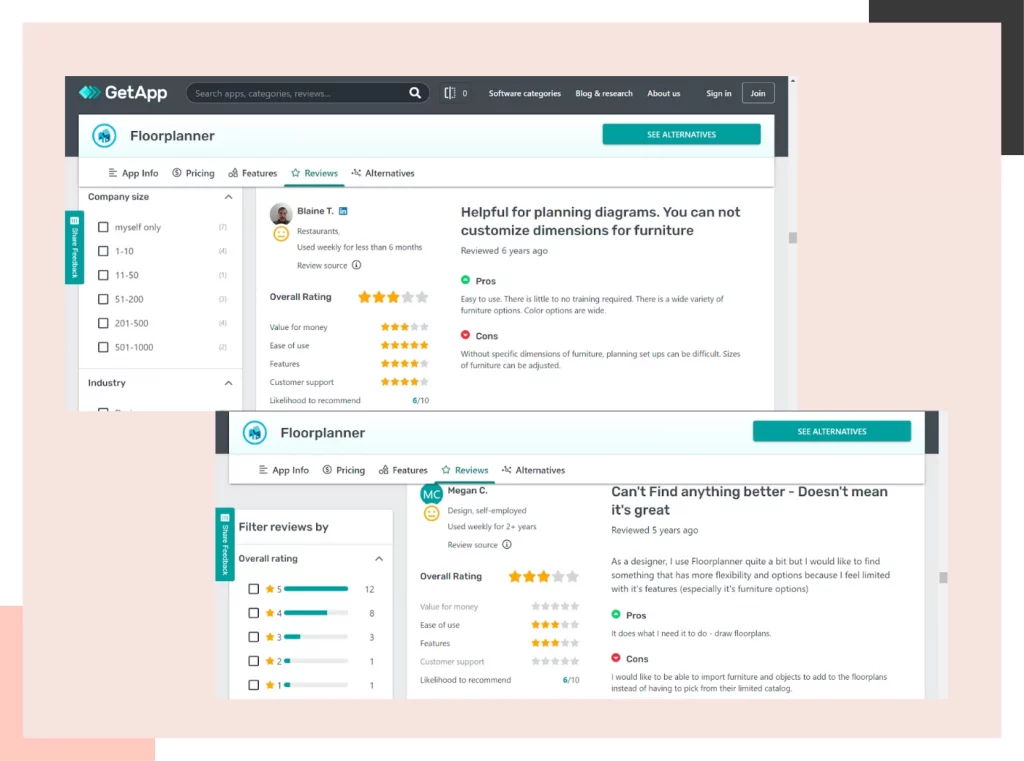The image size is (1024, 761).
Task: Click red Cons icon in Megan's review
Action: pyautogui.click(x=616, y=658)
